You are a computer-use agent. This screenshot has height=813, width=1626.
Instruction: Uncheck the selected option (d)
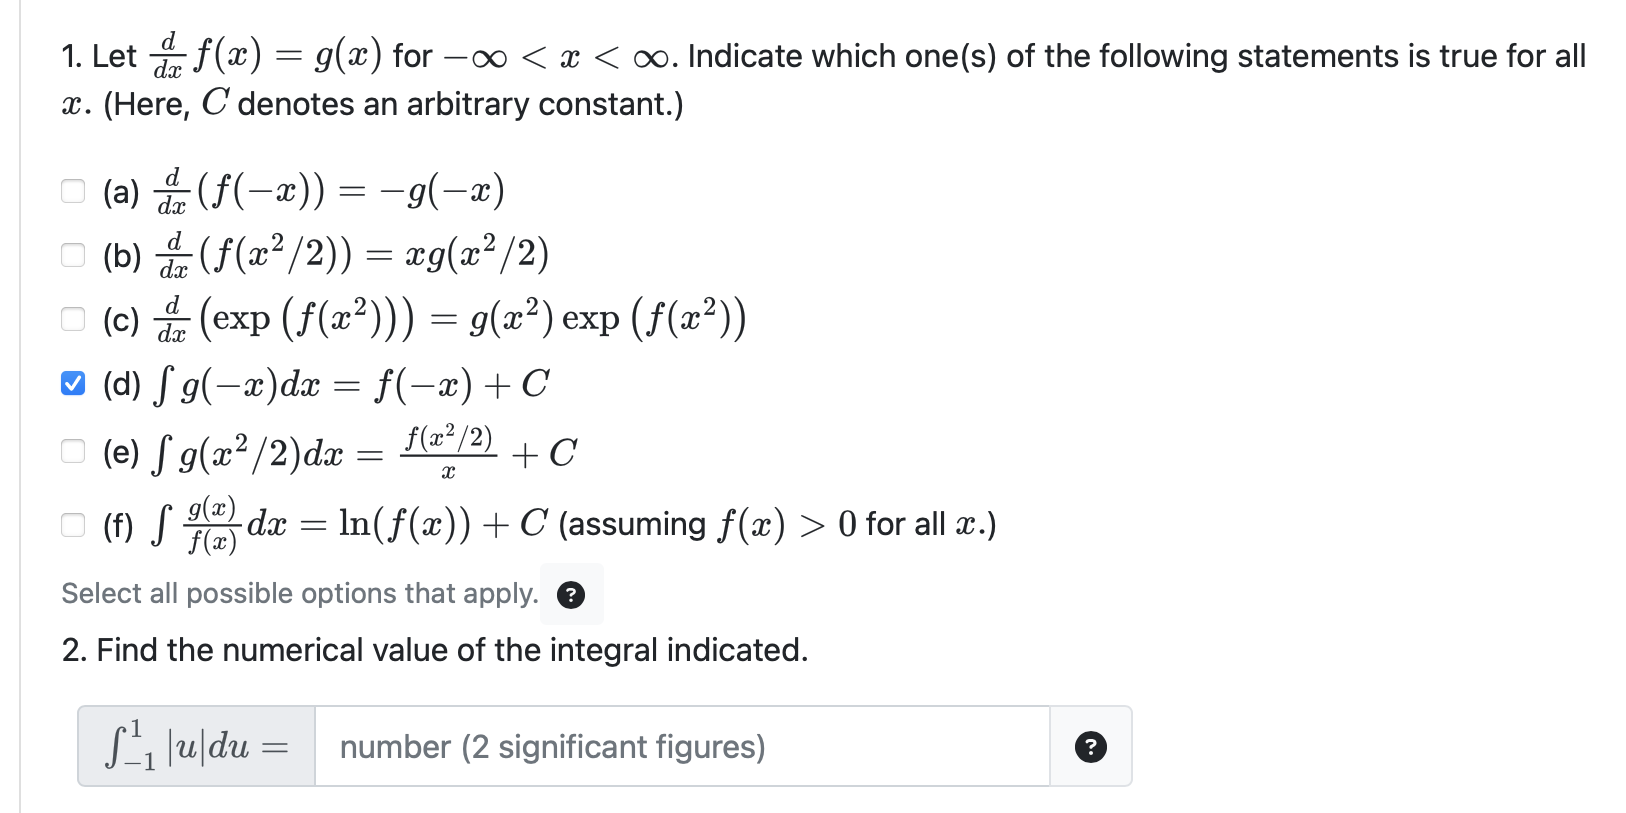[73, 383]
